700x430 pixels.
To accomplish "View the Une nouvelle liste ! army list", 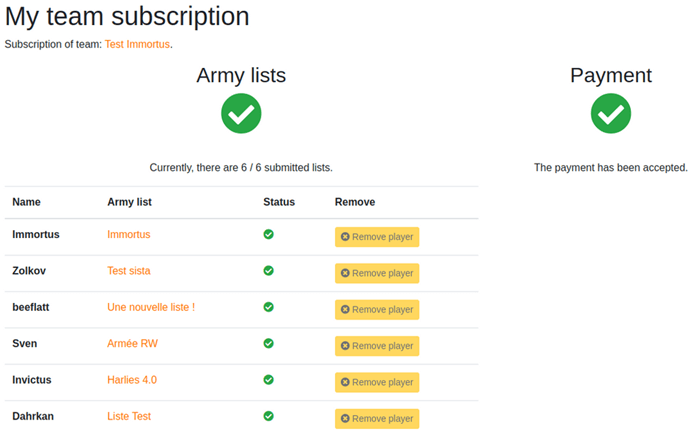I will pyautogui.click(x=151, y=307).
